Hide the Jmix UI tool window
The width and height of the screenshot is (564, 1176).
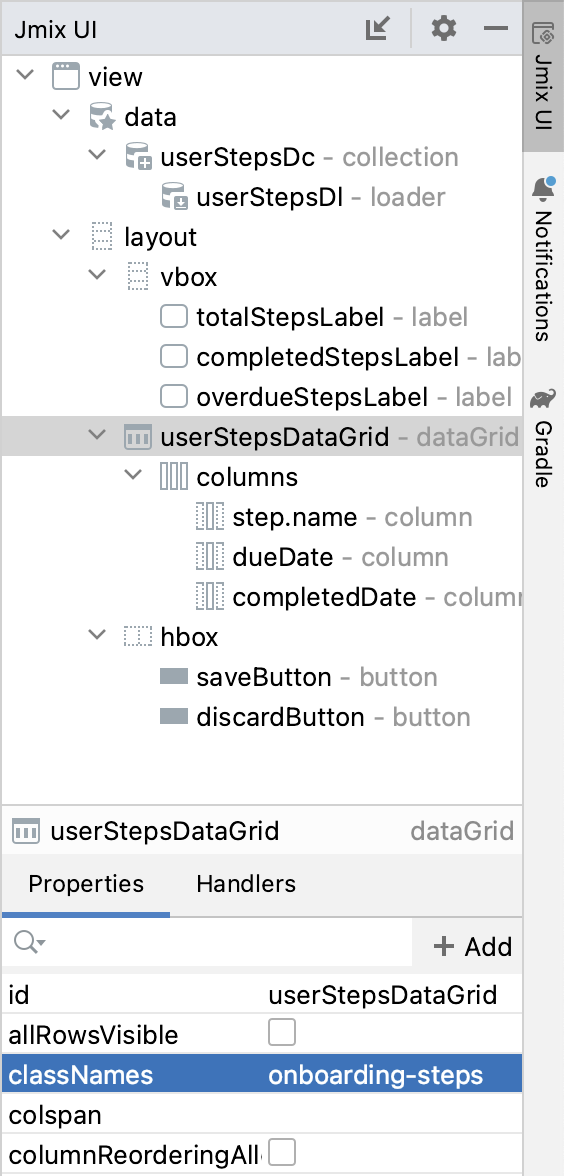[496, 29]
